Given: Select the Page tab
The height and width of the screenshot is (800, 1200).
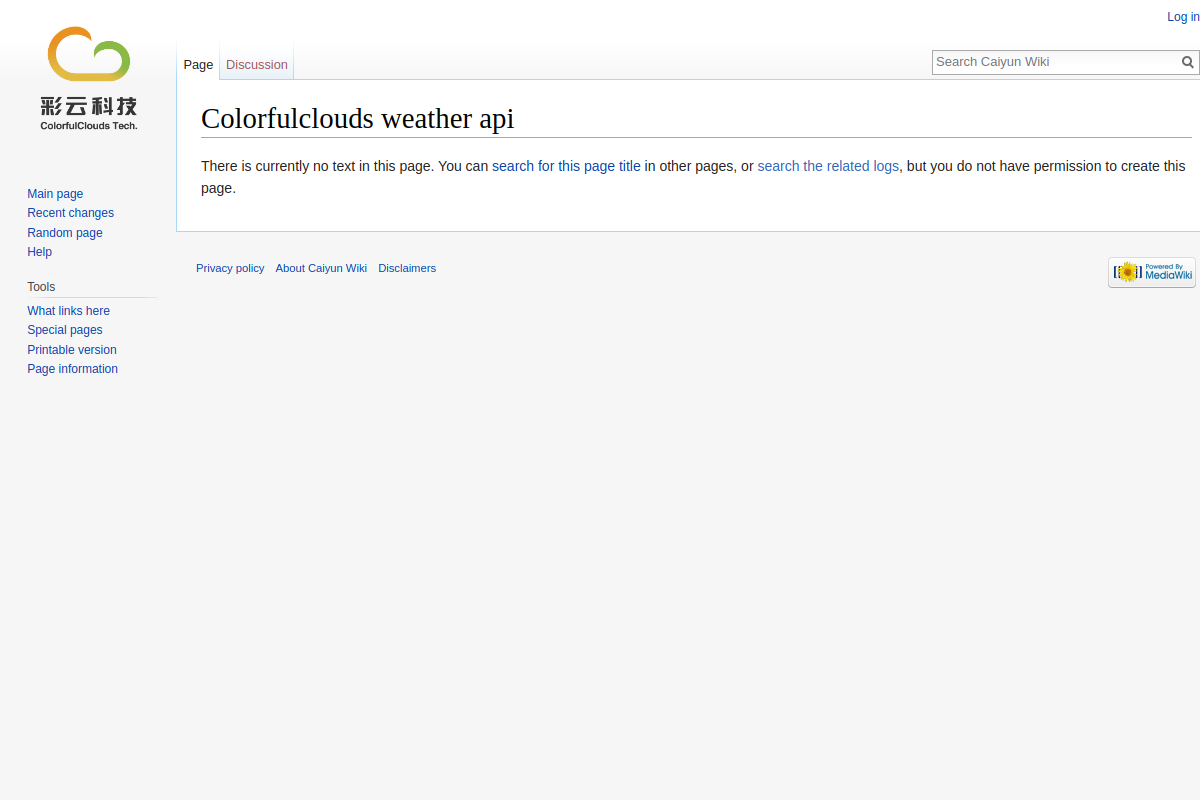Looking at the screenshot, I should pos(198,64).
